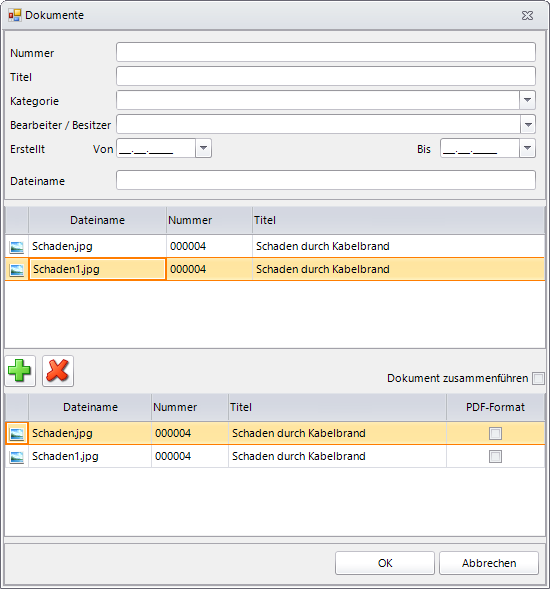Confirm with the OK button
The image size is (550, 589).
[385, 563]
